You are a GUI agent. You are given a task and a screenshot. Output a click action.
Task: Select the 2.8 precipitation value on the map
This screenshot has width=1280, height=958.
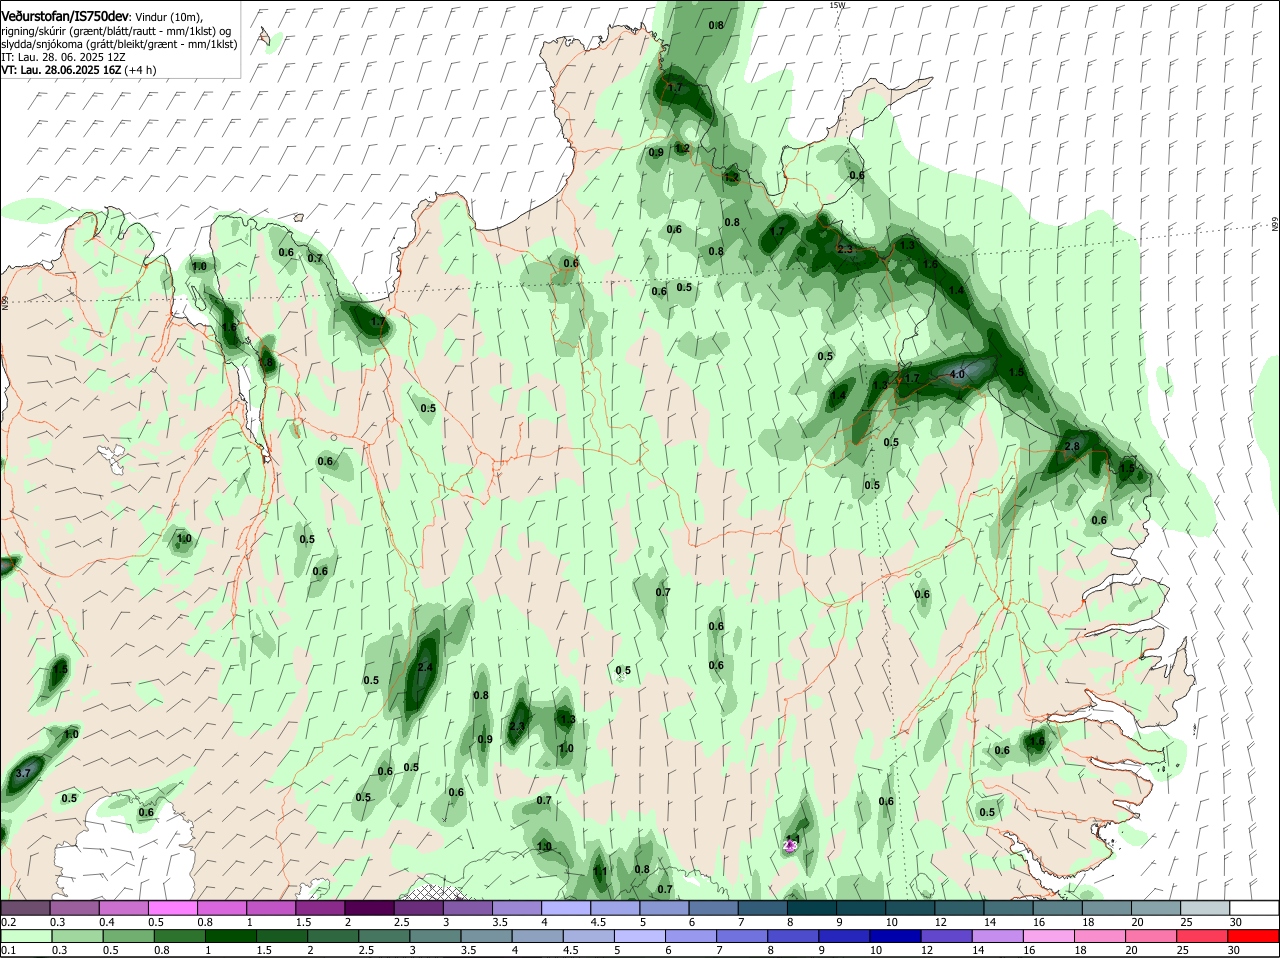[1072, 446]
